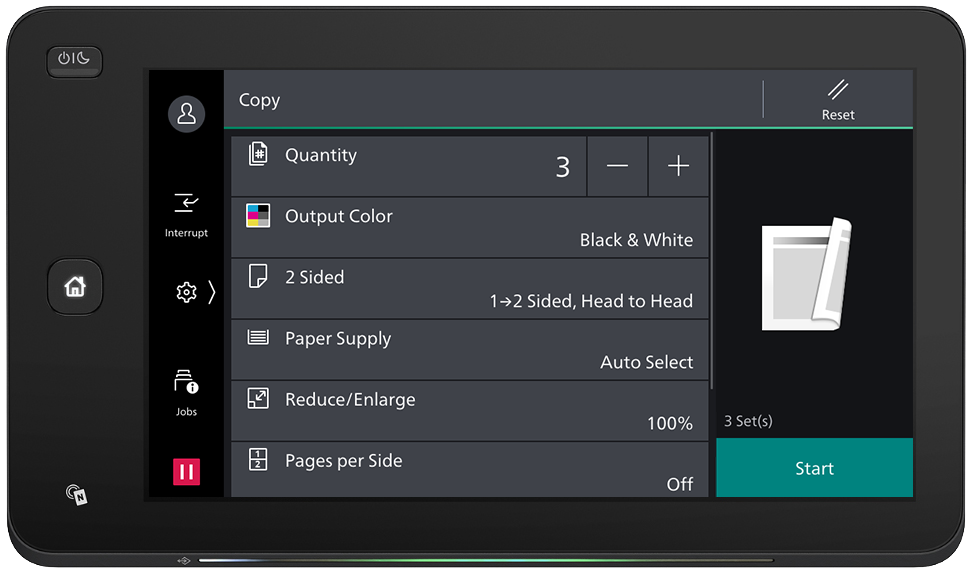Viewport: 970px width, 570px height.
Task: Select the Interrupt icon
Action: pyautogui.click(x=186, y=203)
